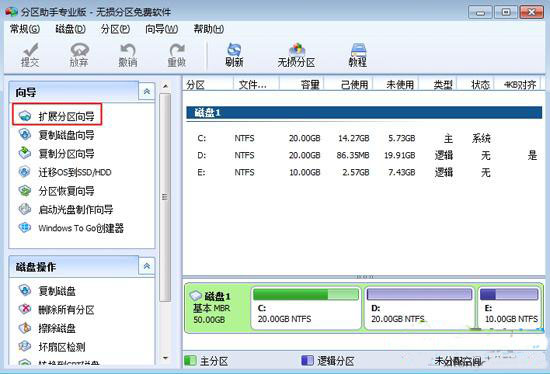This screenshot has width=550, height=374.
Task: Sort by the 未使用 column header
Action: pyautogui.click(x=396, y=85)
